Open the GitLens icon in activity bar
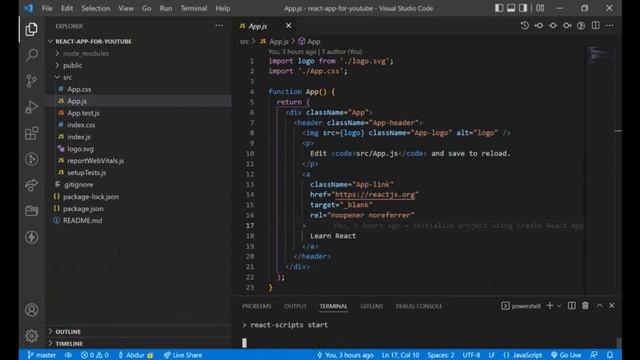640x360 pixels. pyautogui.click(x=31, y=159)
